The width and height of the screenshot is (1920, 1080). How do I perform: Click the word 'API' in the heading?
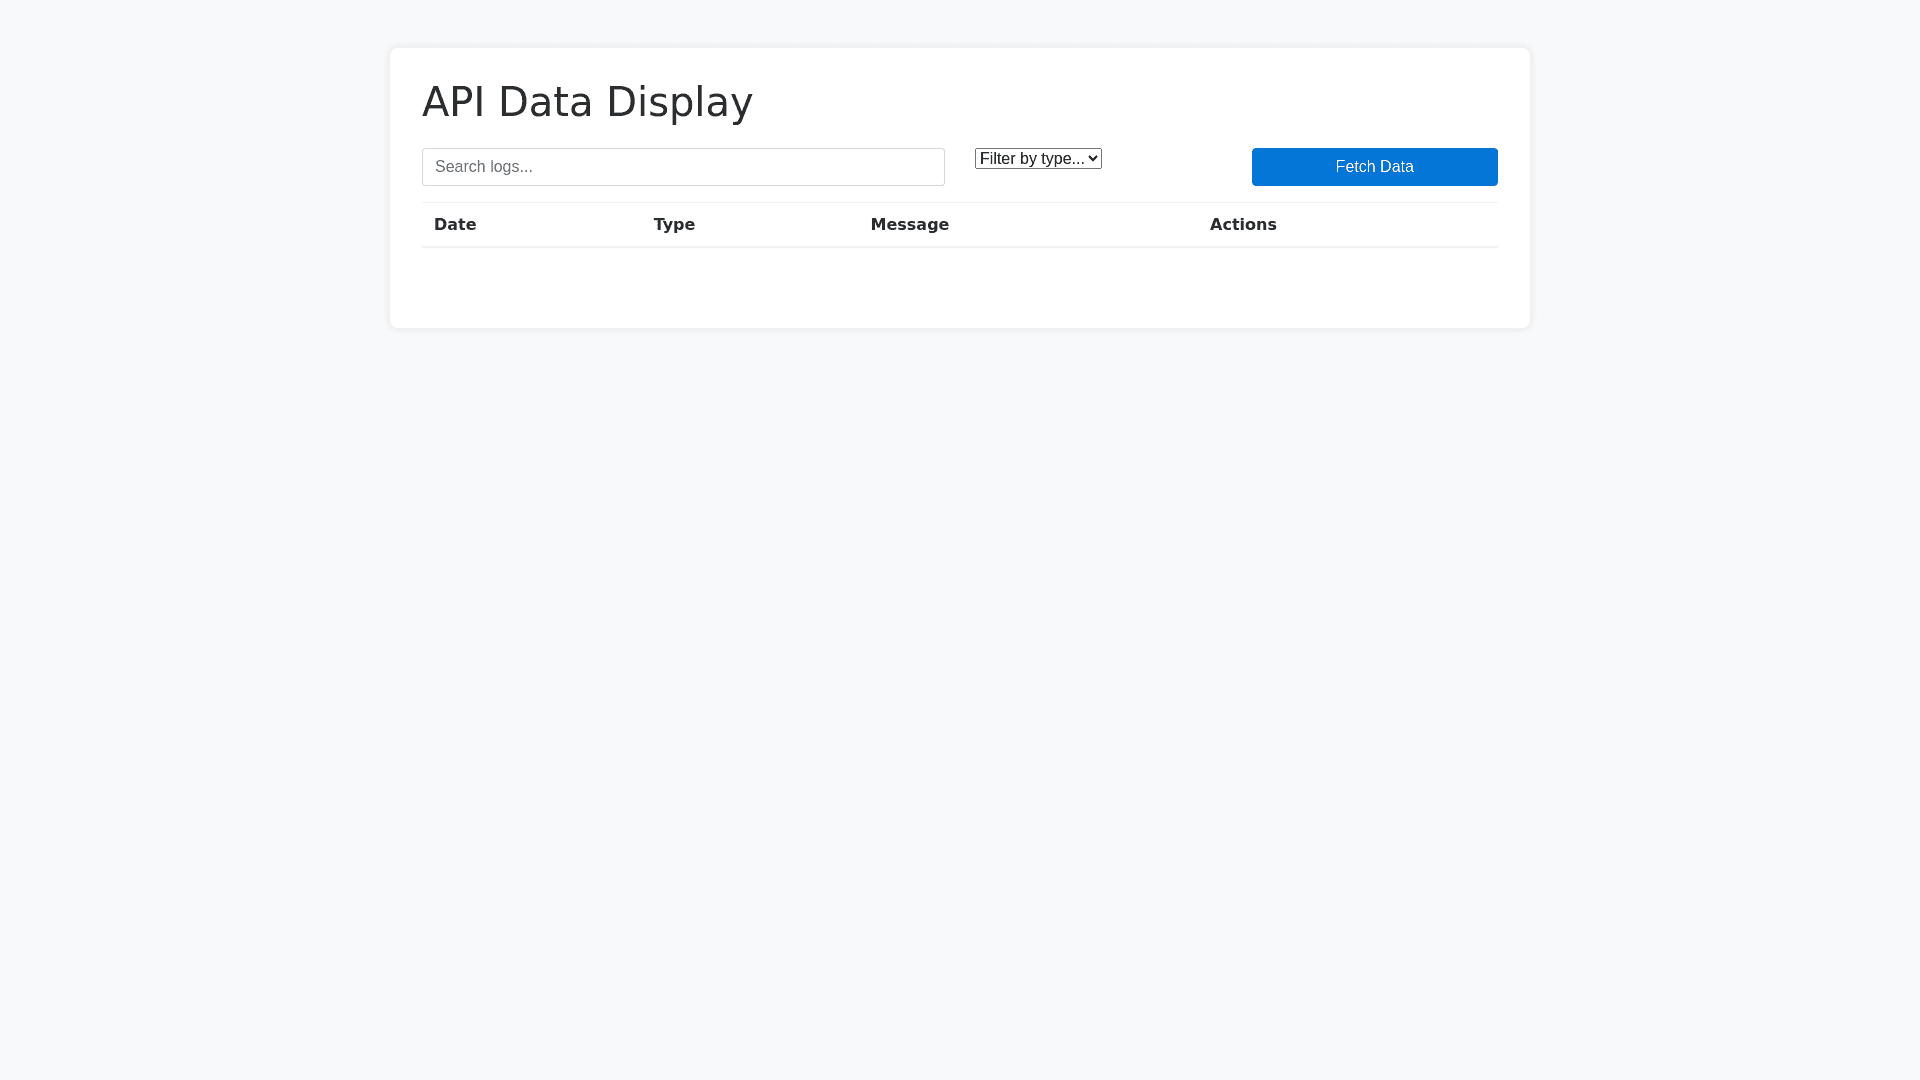[453, 102]
